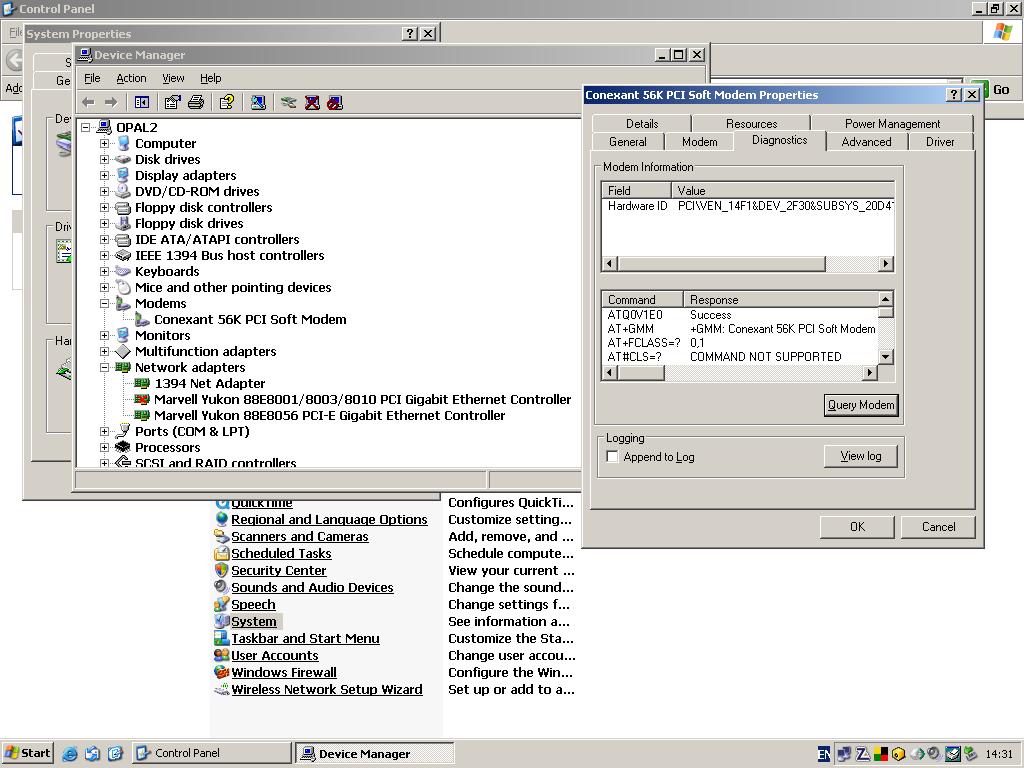Screen dimensions: 1024x768
Task: Click the Print icon in Device Manager toolbar
Action: pyautogui.click(x=196, y=103)
